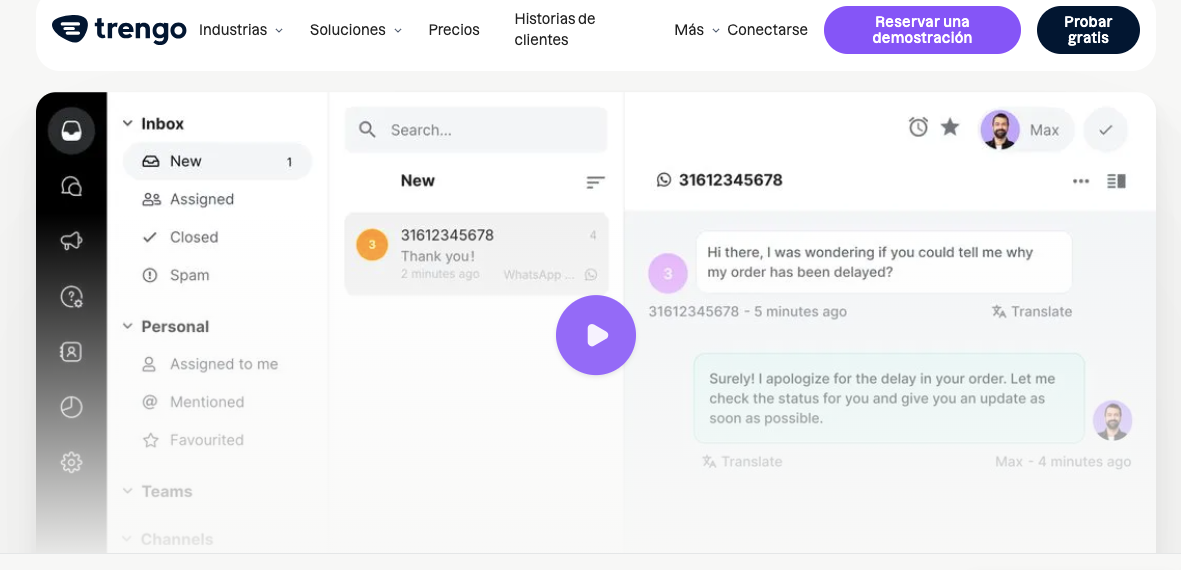Image resolution: width=1181 pixels, height=570 pixels.
Task: Open the megaphone broadcast icon in sidebar
Action: pos(72,241)
